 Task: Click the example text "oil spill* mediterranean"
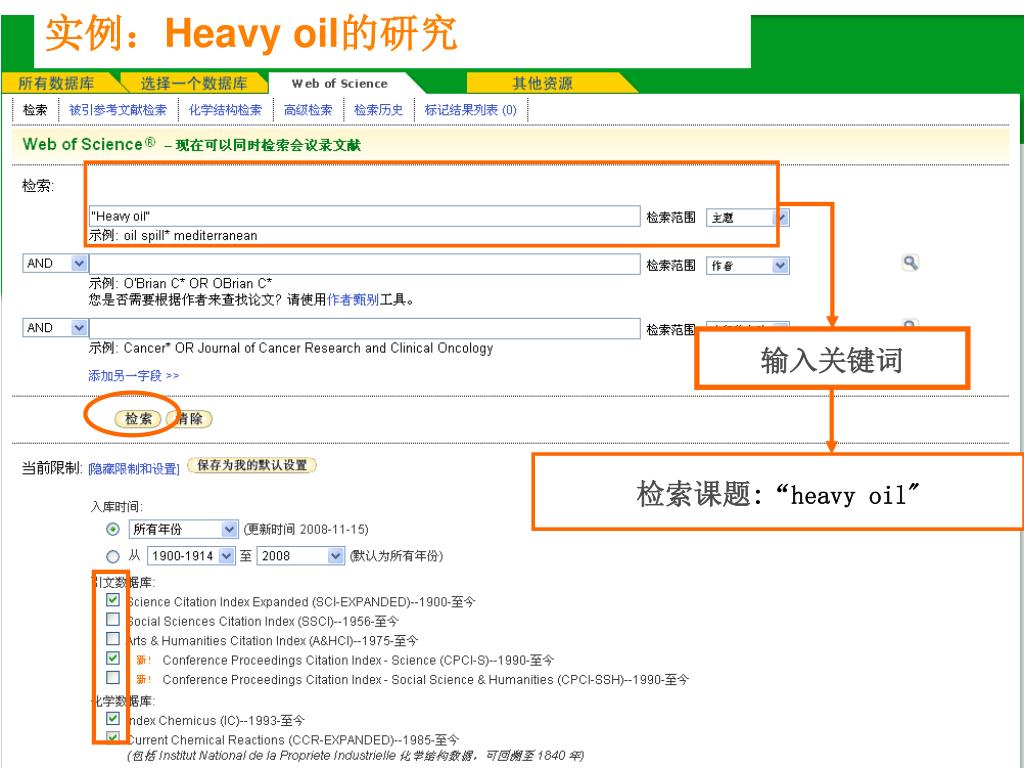(x=191, y=236)
